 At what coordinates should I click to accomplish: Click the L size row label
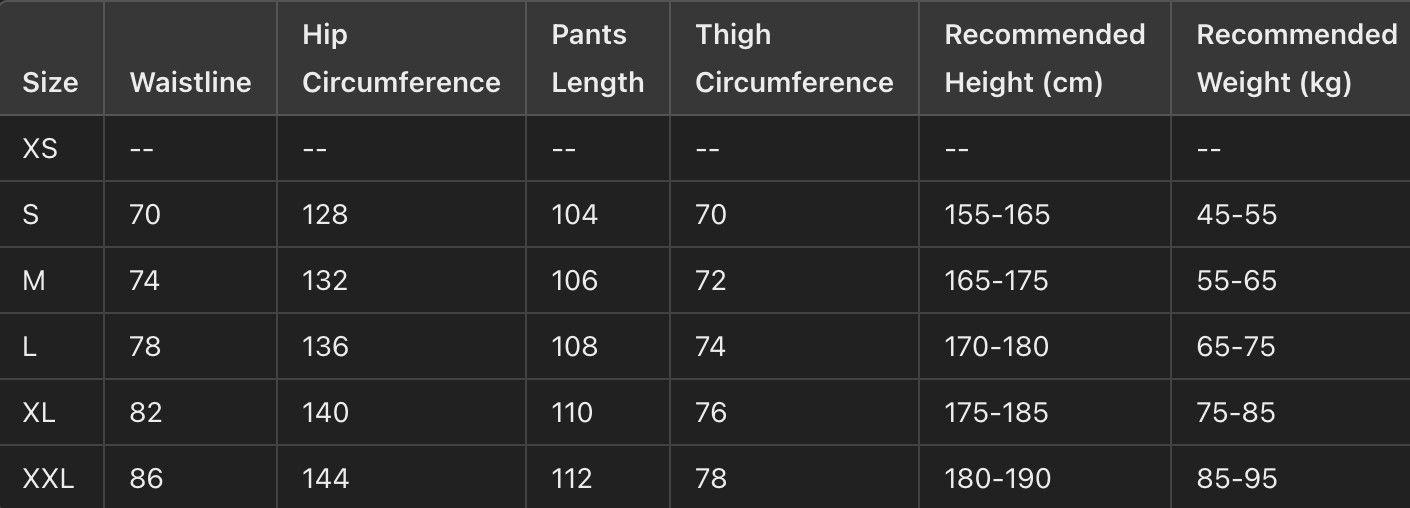tap(29, 346)
